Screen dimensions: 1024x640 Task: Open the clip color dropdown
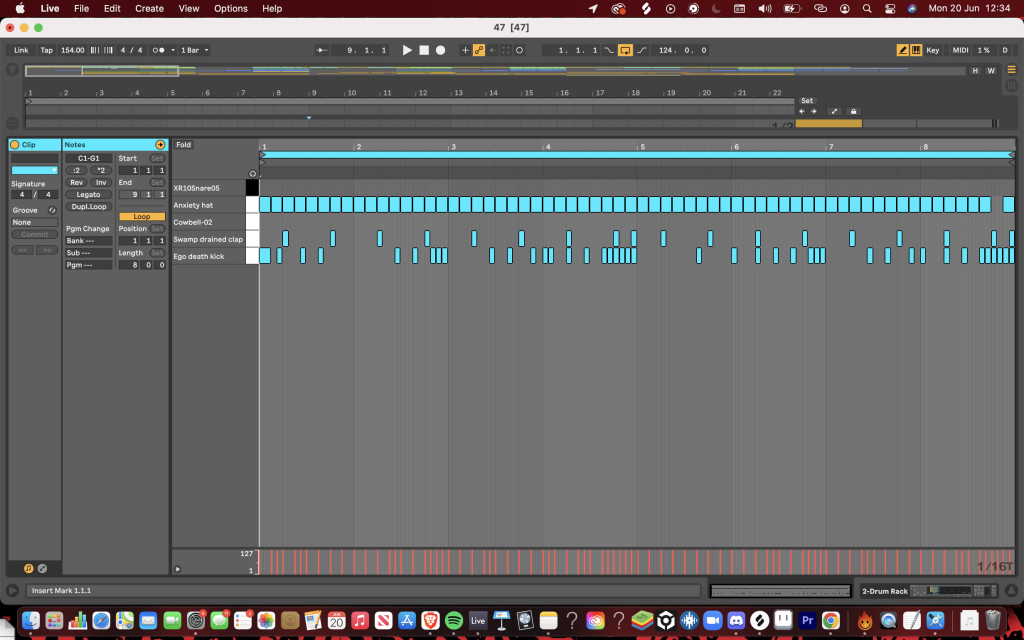(x=35, y=170)
